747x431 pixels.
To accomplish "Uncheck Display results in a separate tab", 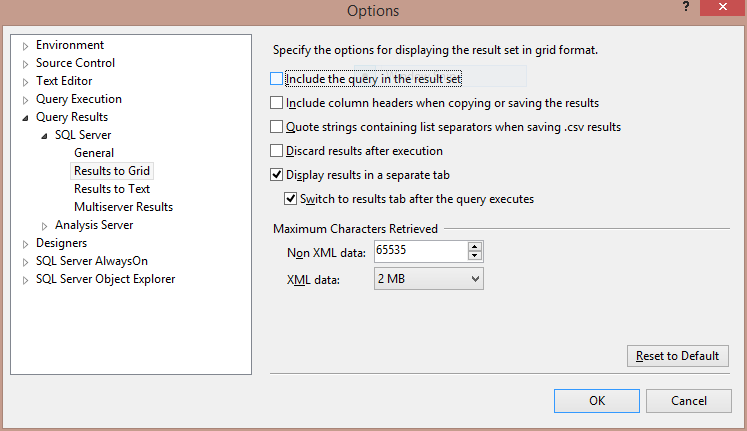I will (276, 175).
